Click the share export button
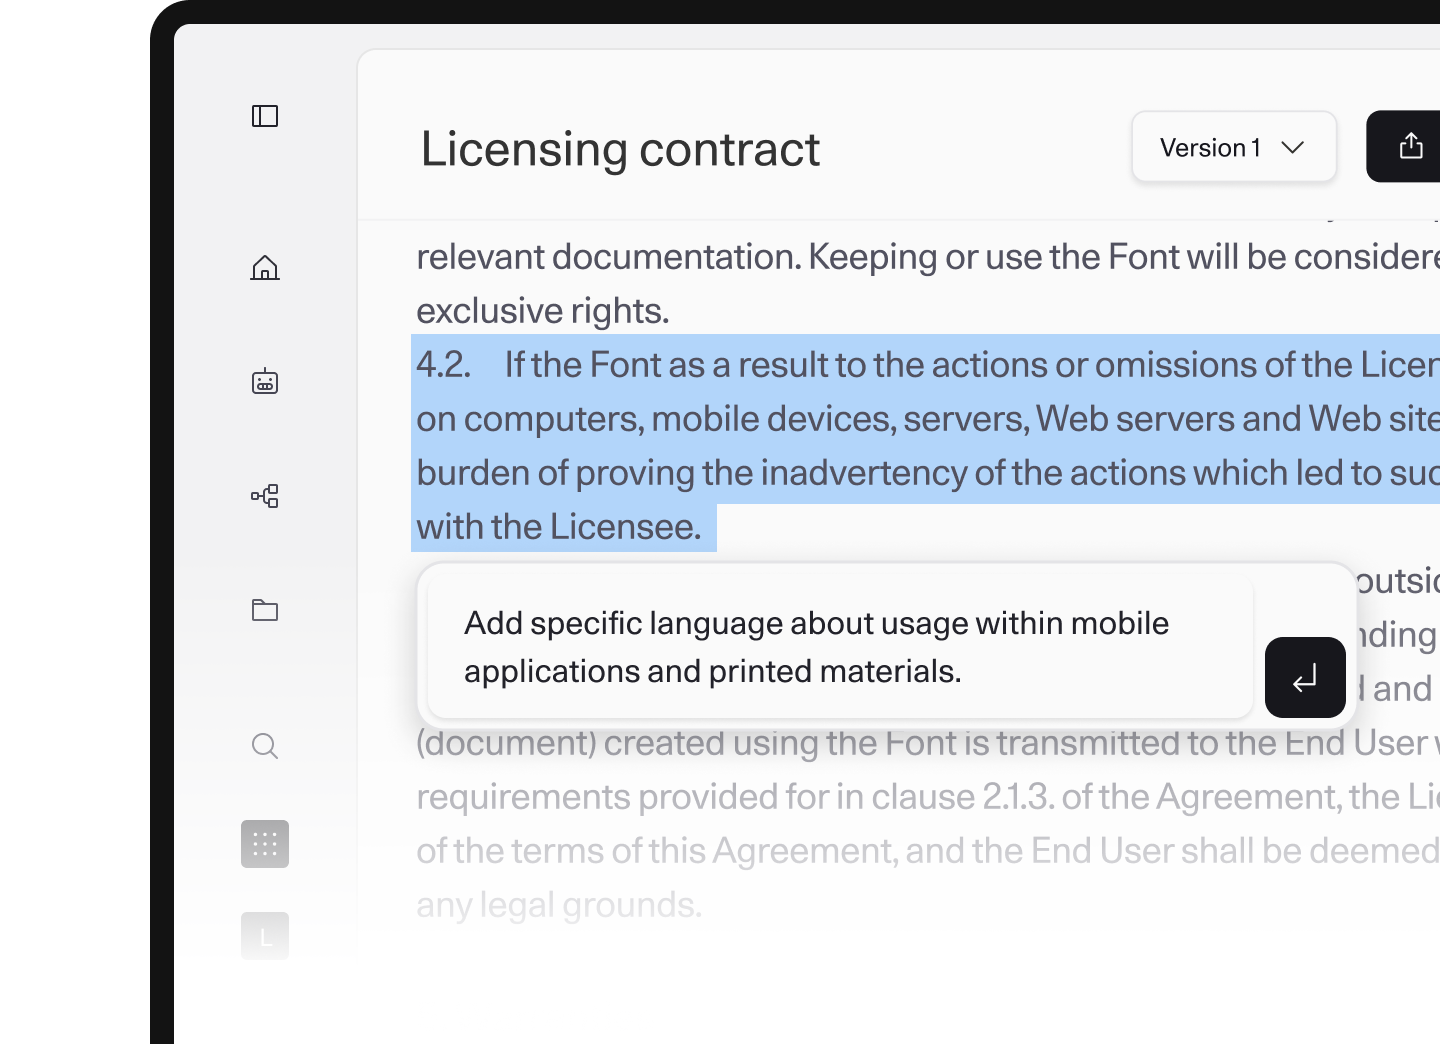This screenshot has height=1044, width=1440. pos(1410,146)
